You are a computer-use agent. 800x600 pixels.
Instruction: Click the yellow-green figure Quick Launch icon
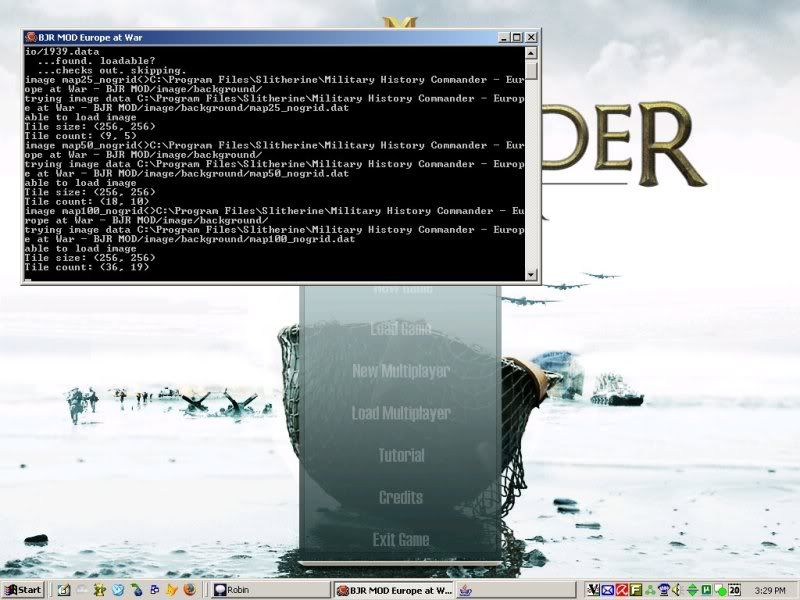click(100, 590)
